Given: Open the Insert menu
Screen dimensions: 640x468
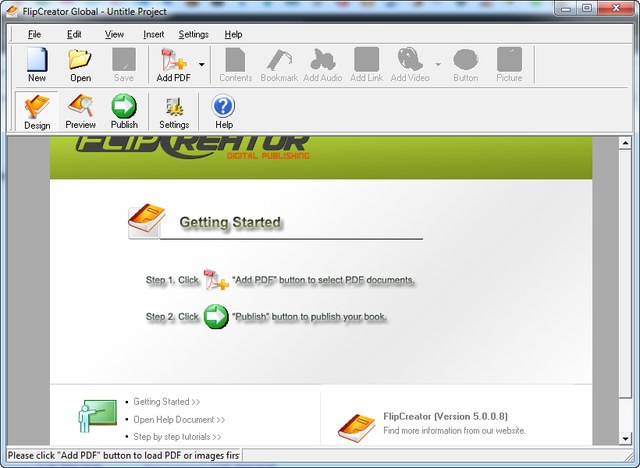Looking at the screenshot, I should click(153, 34).
